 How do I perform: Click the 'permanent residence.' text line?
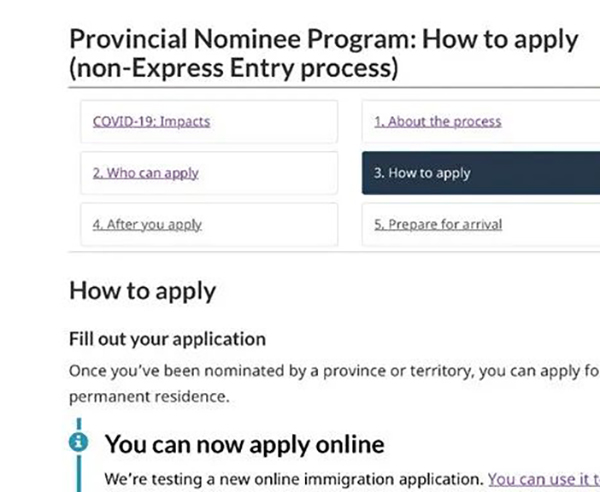click(149, 397)
